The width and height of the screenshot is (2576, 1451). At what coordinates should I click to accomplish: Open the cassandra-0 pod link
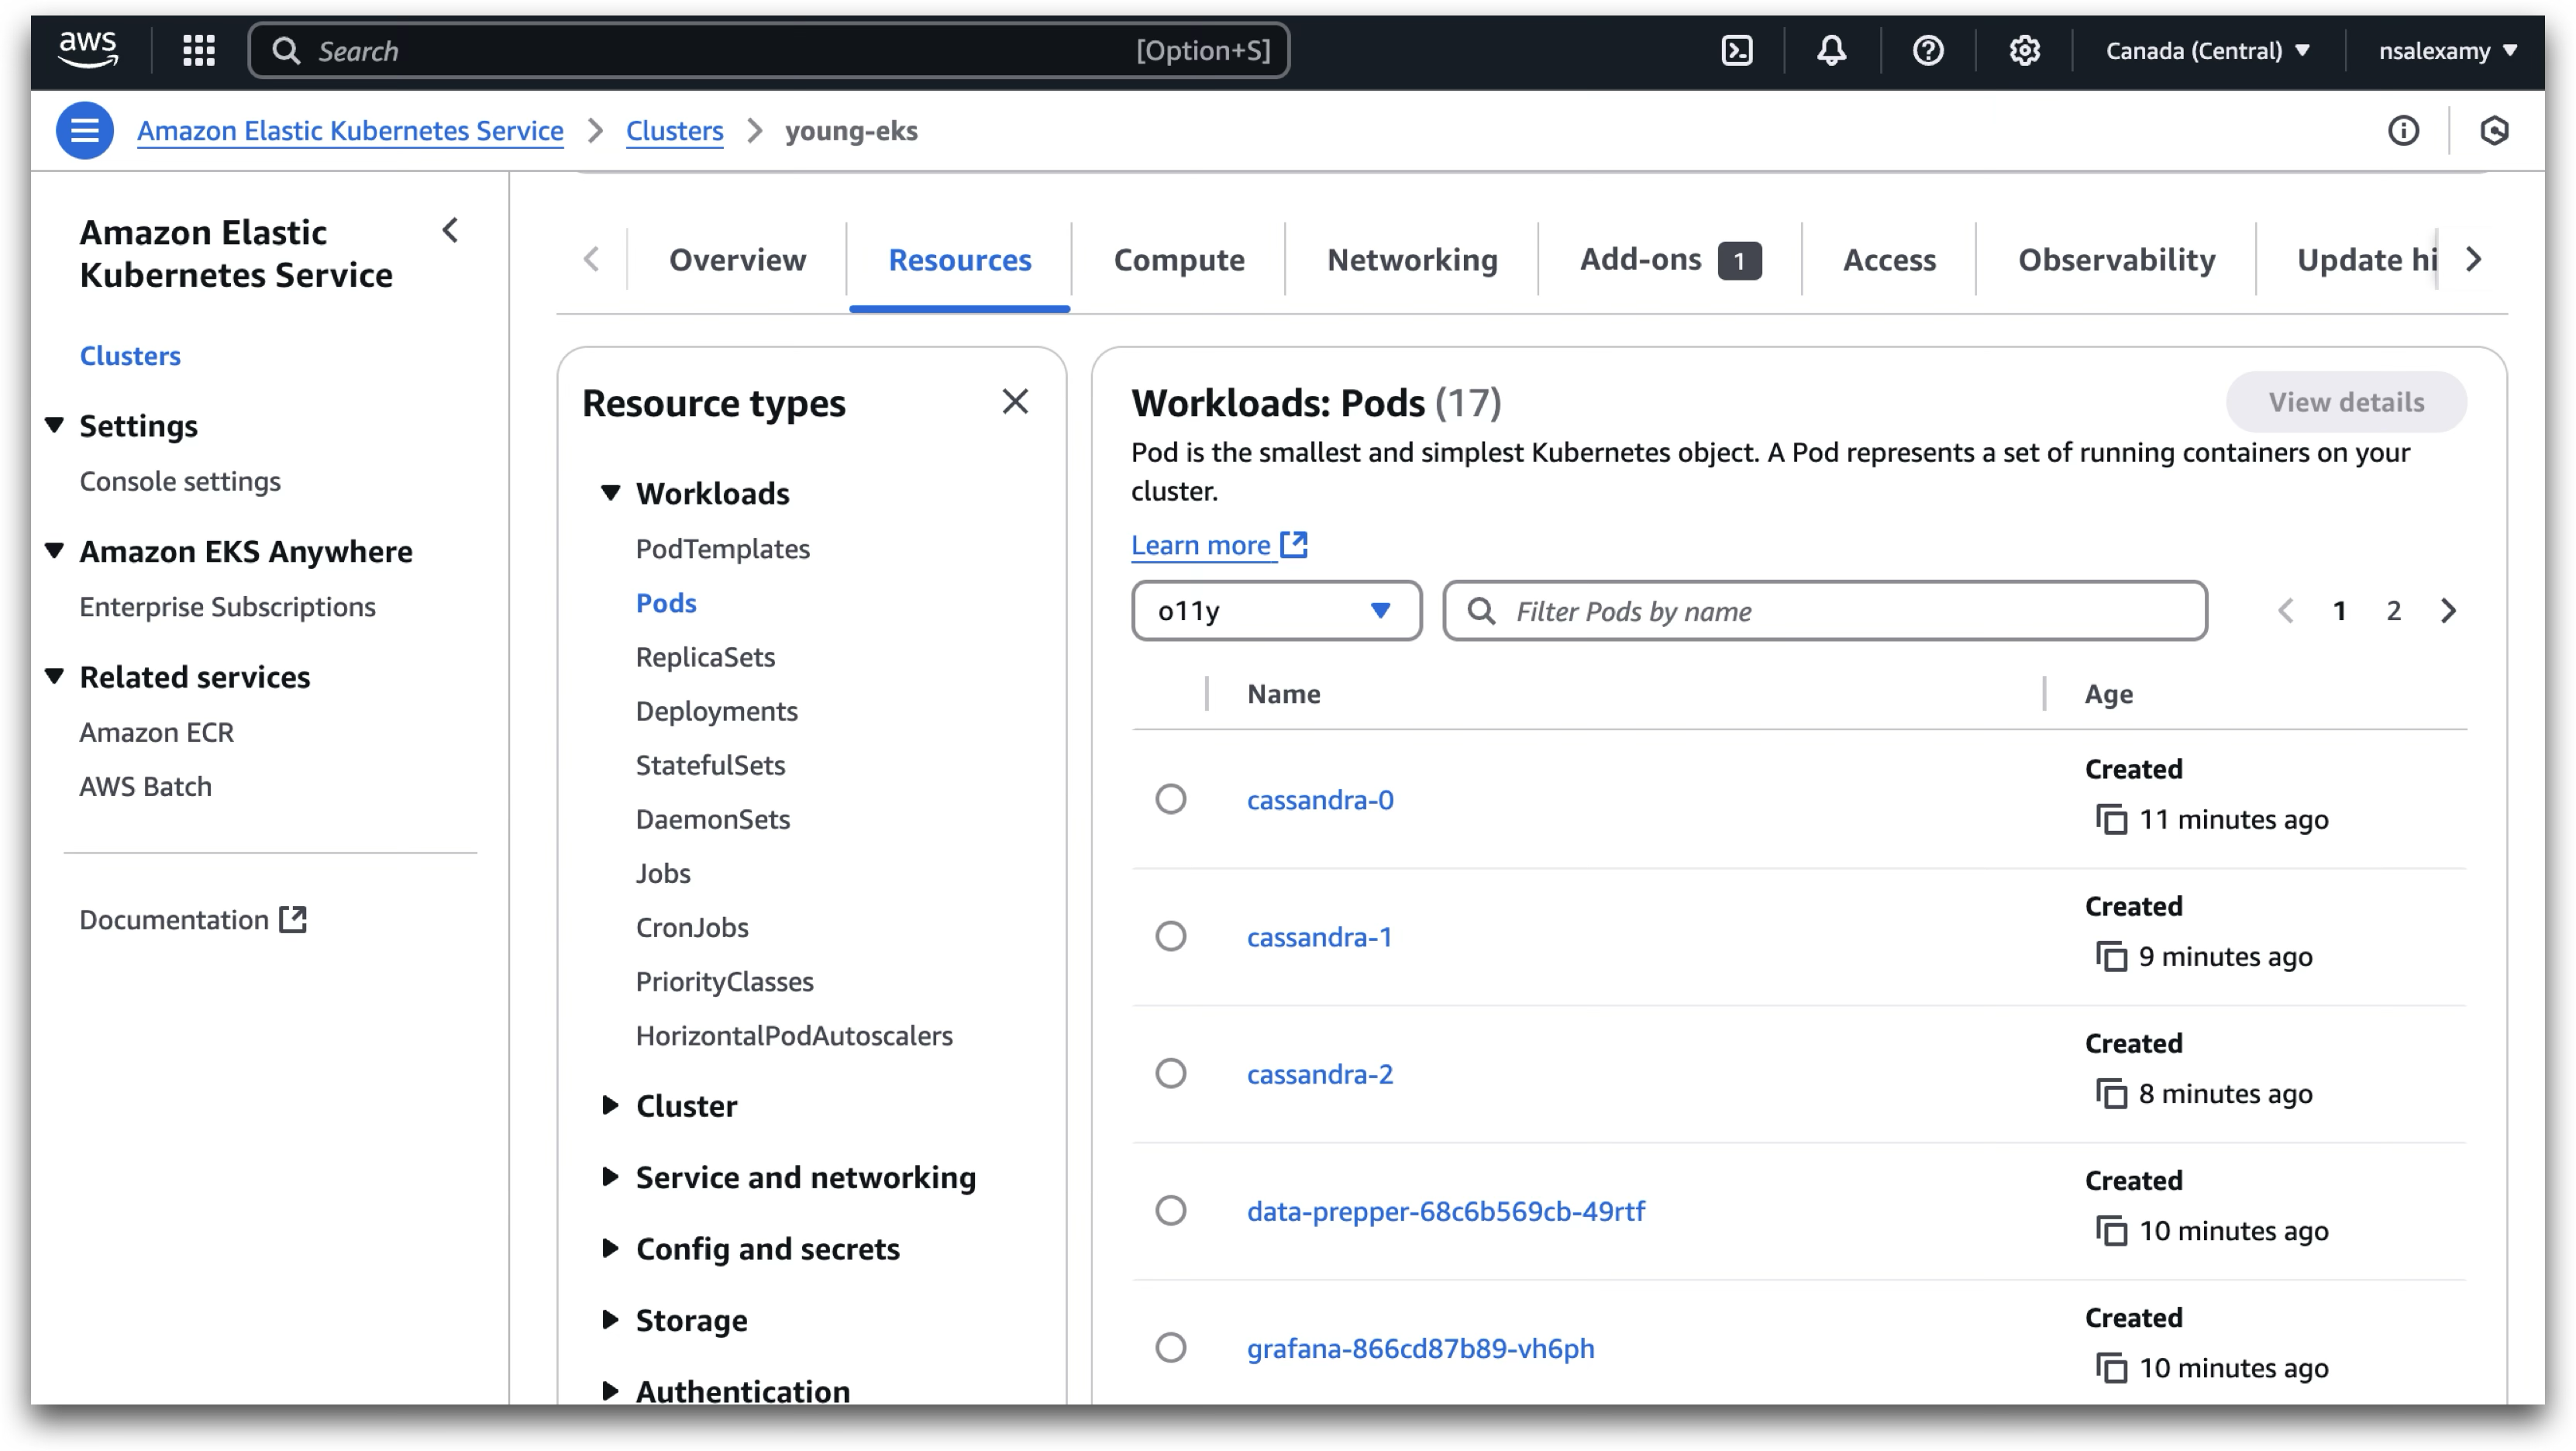[x=1320, y=800]
